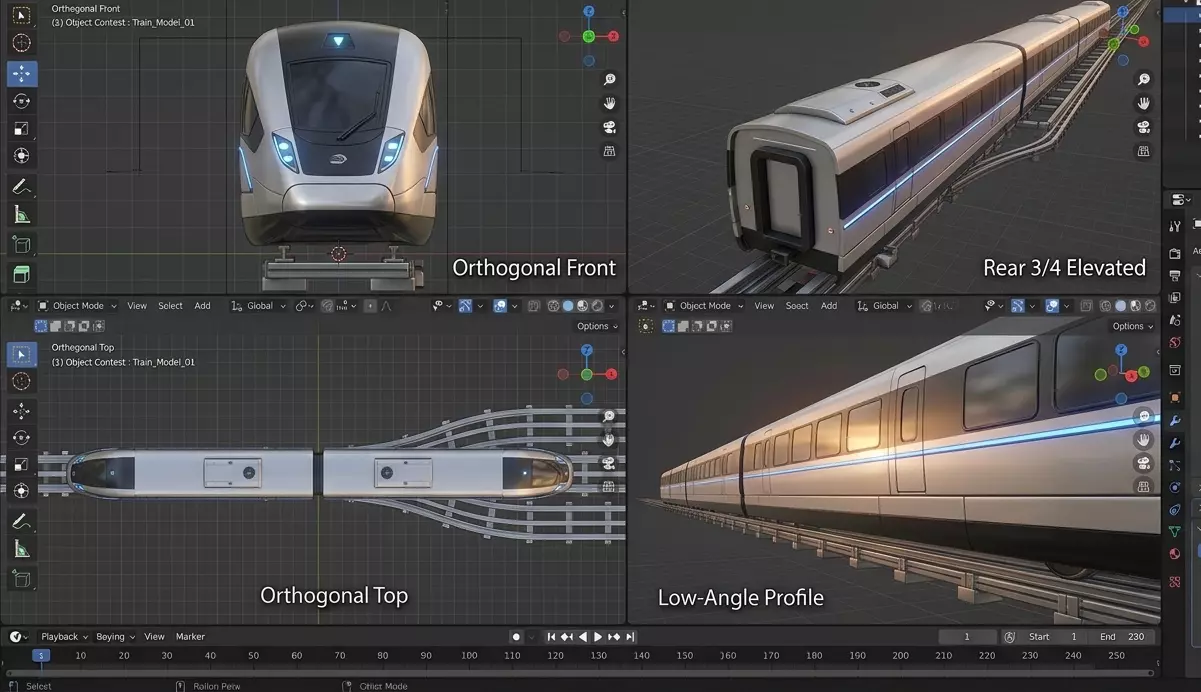Pick the Transform tool in front viewport

point(22,156)
